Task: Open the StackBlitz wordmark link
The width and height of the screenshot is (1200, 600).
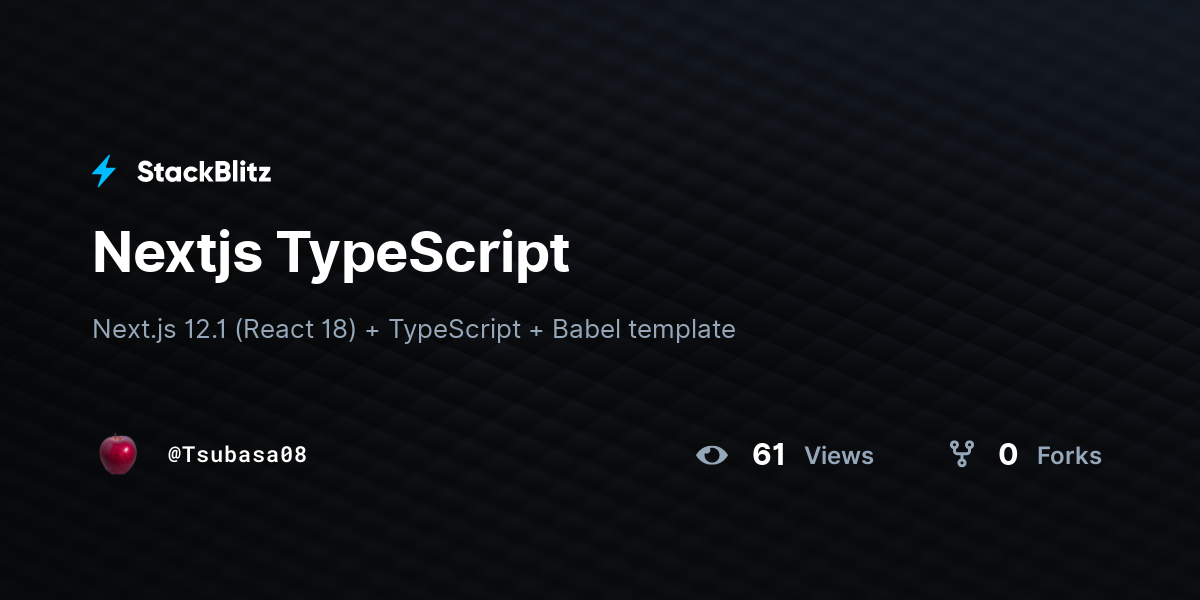Action: coord(204,172)
